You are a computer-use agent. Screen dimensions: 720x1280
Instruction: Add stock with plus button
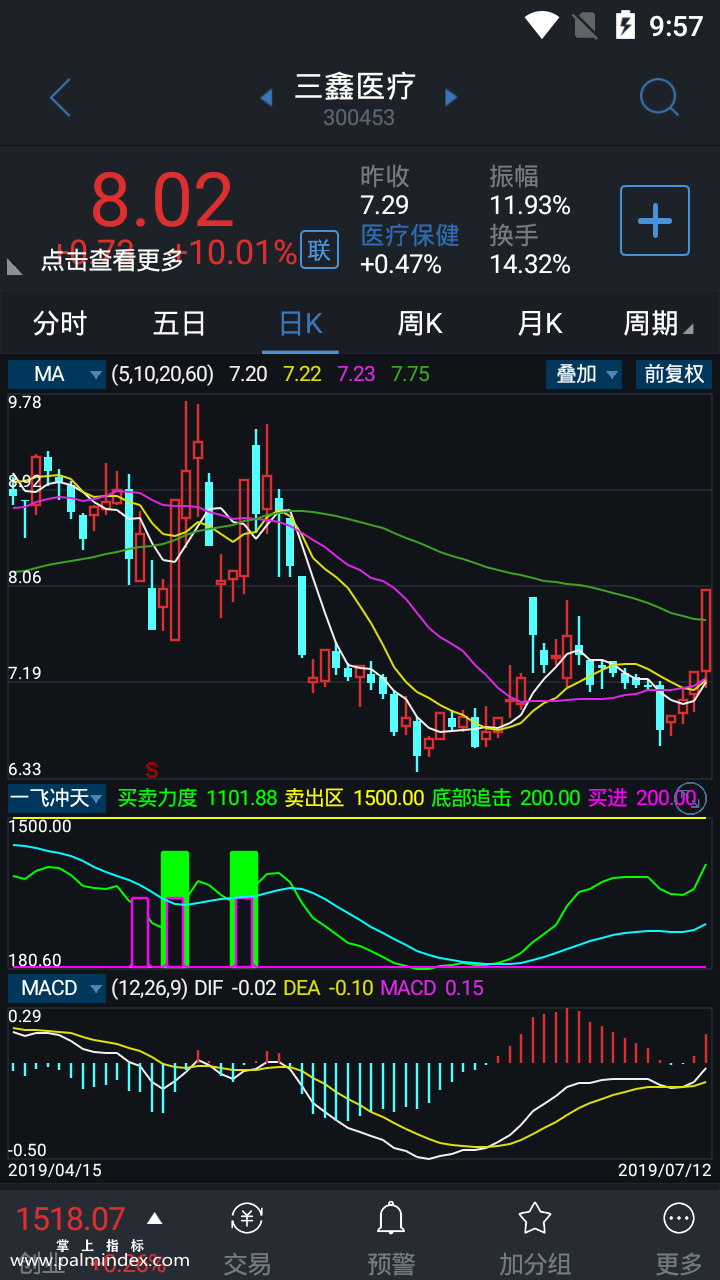tap(655, 220)
